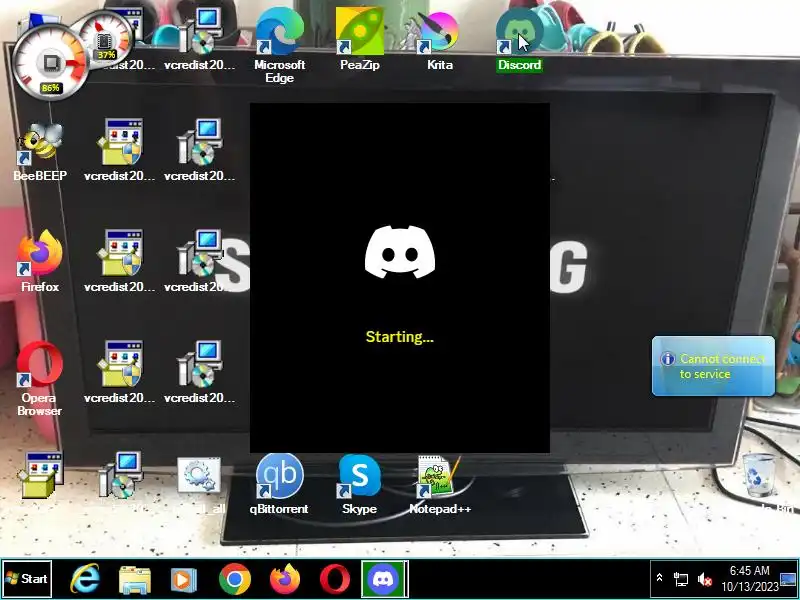This screenshot has width=800, height=600.
Task: Select the shield vcredist installer beside Opera Browser
Action: 119,372
